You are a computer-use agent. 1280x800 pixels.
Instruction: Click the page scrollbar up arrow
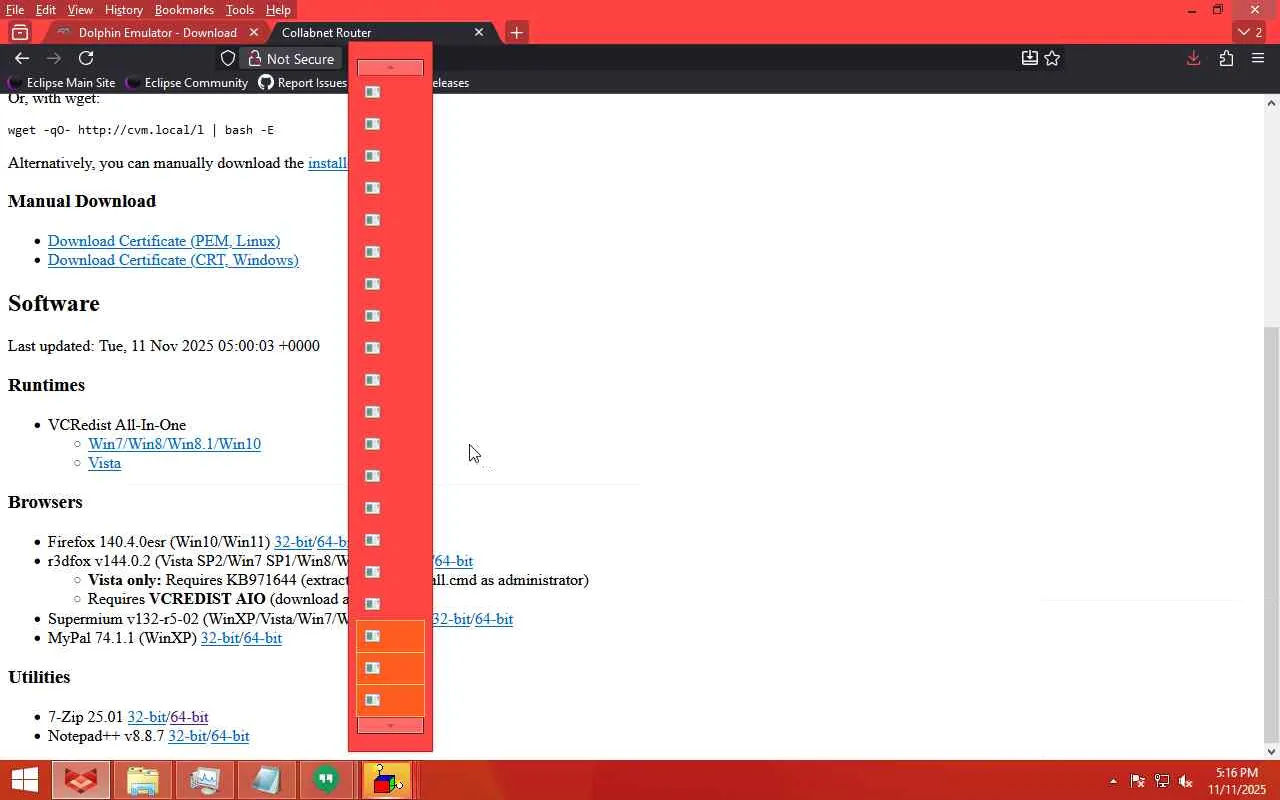click(1271, 102)
